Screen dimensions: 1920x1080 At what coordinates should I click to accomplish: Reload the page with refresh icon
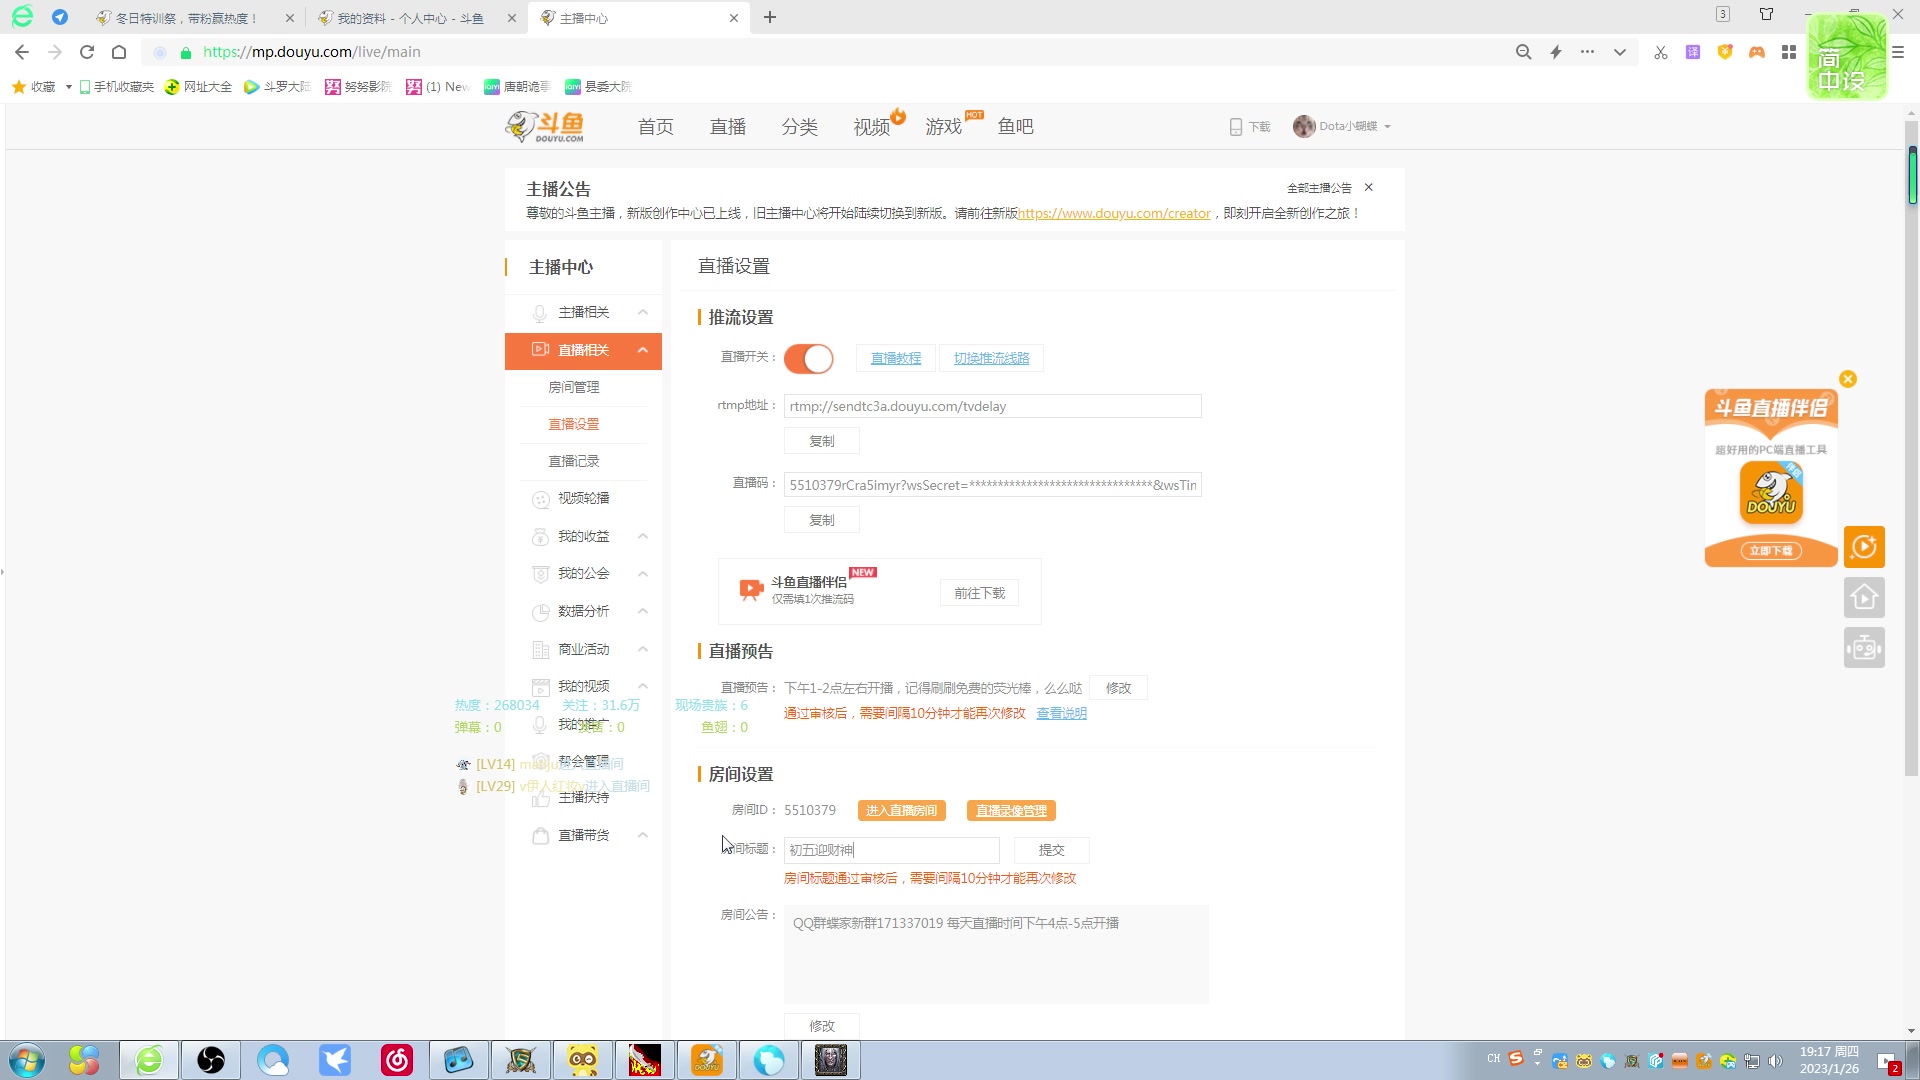point(87,52)
